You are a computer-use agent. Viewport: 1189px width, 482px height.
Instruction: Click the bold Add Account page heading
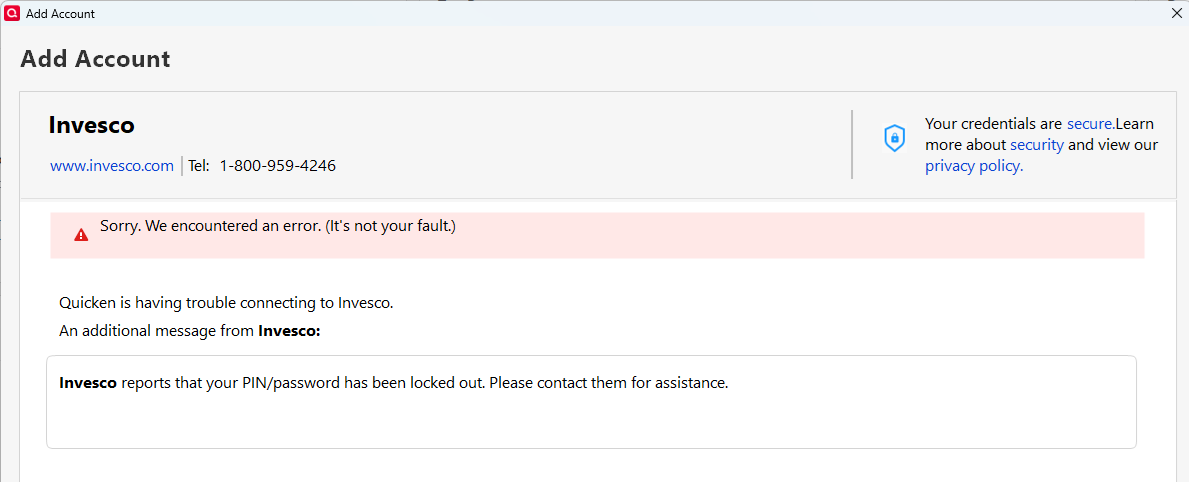(95, 59)
